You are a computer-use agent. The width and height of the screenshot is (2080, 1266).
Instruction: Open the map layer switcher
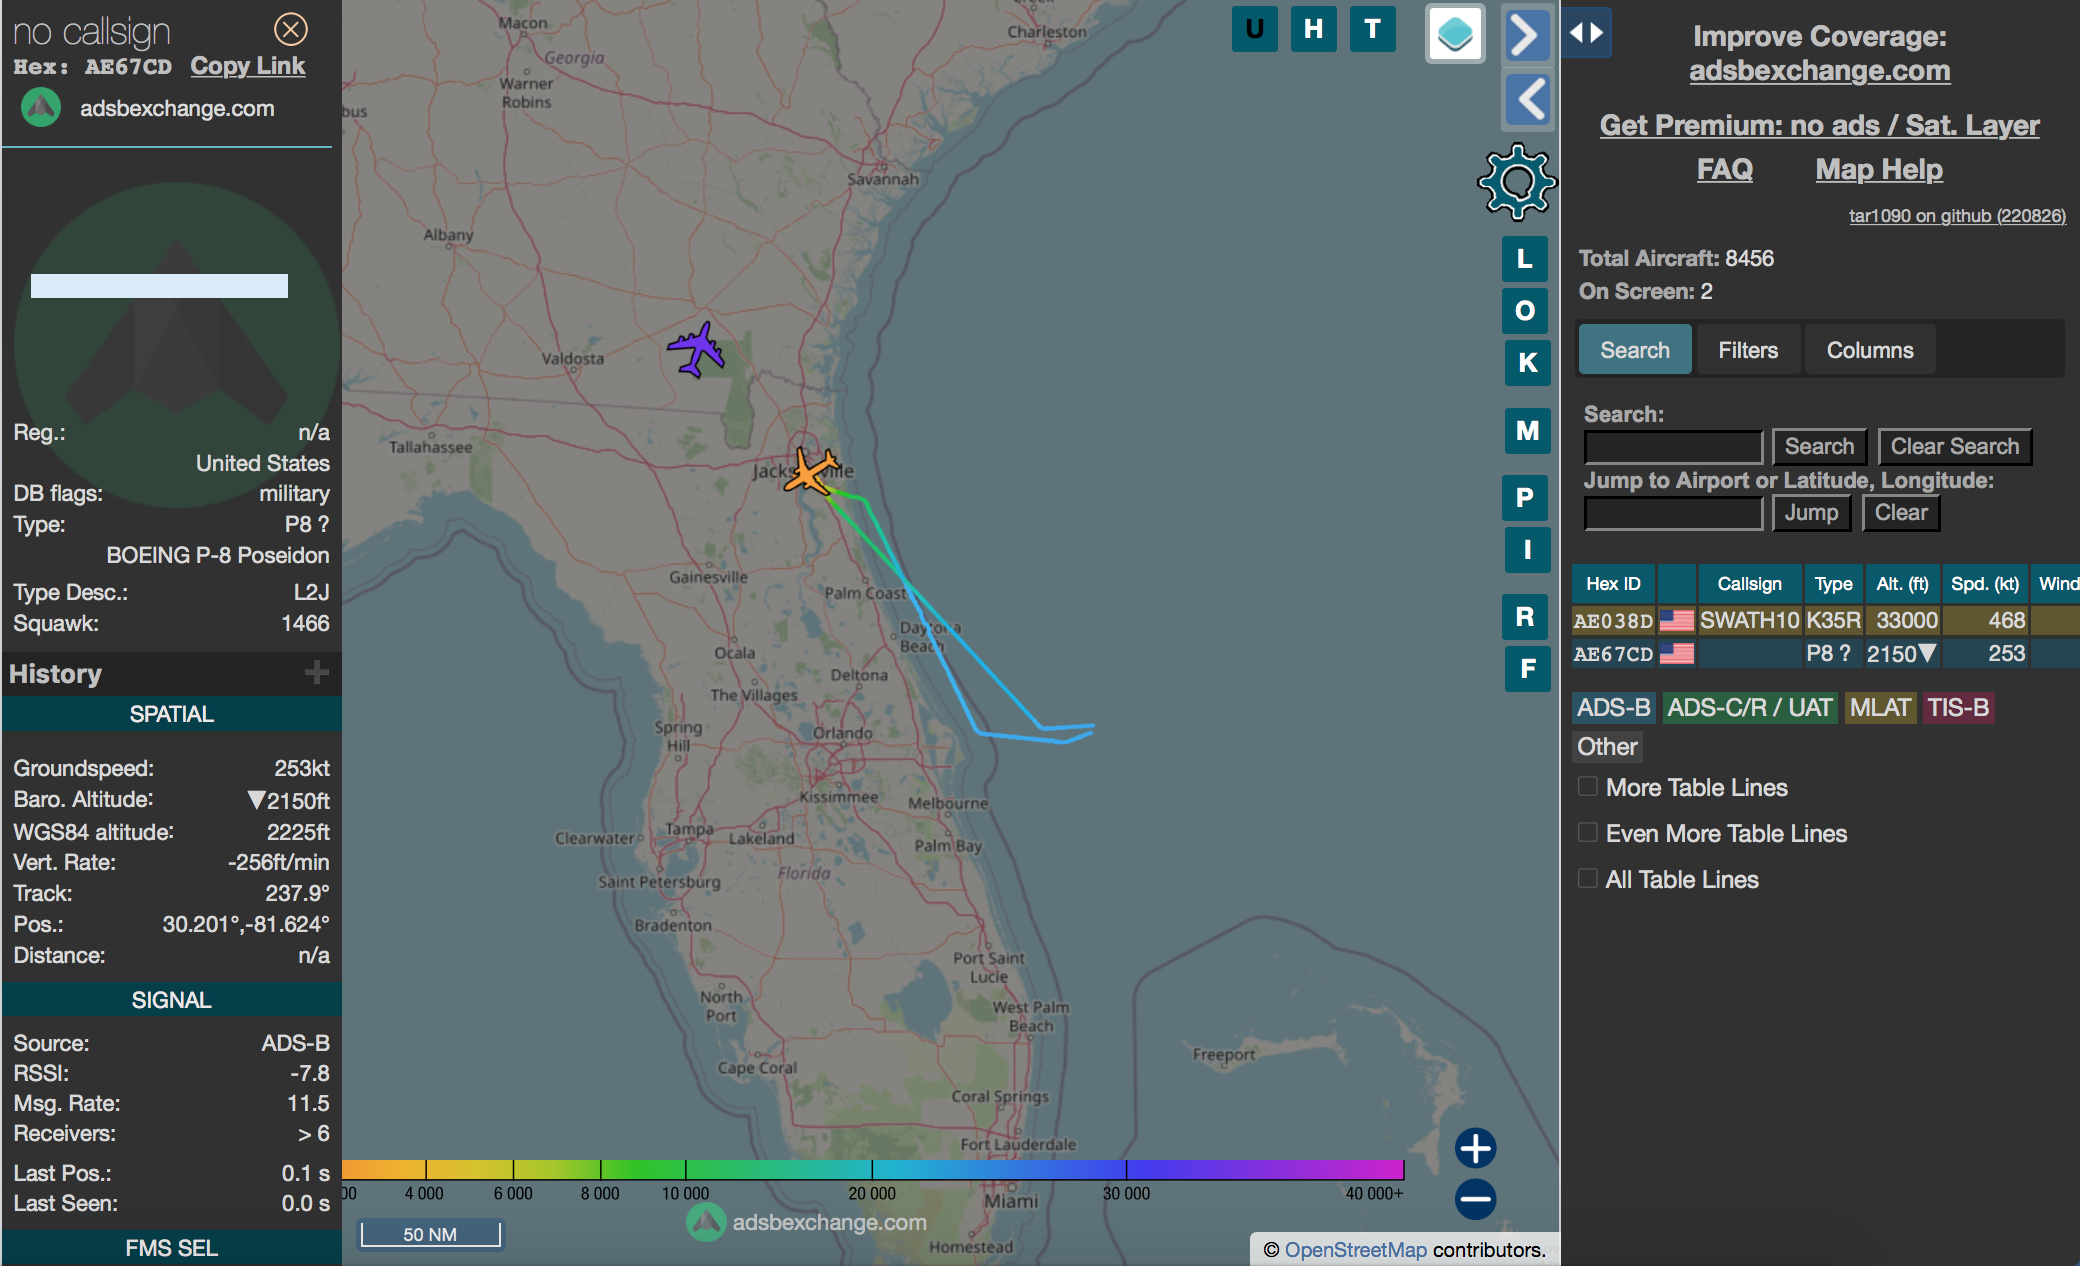tap(1455, 34)
